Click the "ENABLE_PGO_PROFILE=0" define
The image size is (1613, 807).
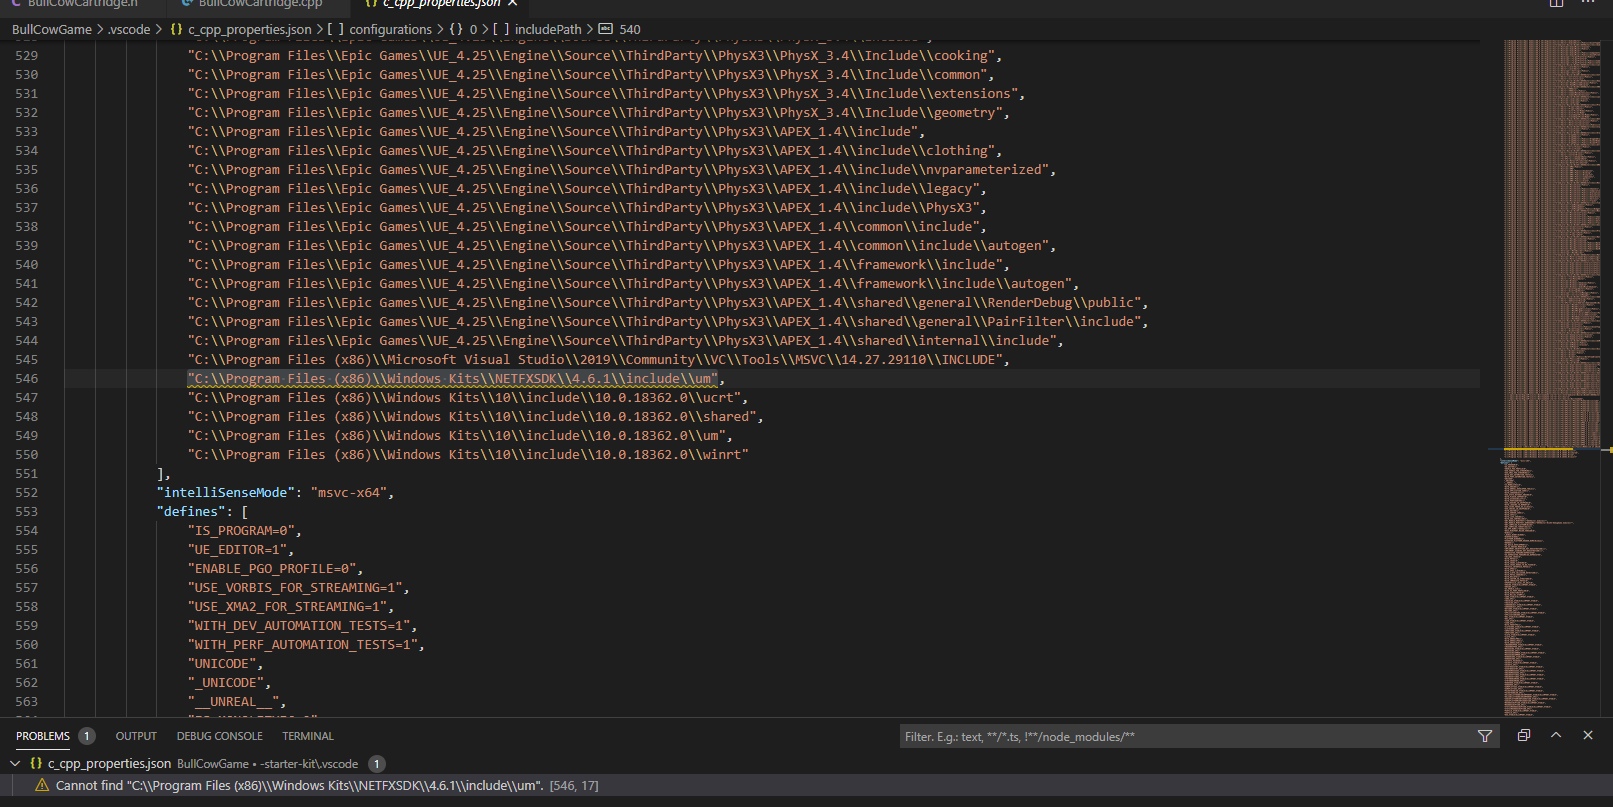(272, 569)
